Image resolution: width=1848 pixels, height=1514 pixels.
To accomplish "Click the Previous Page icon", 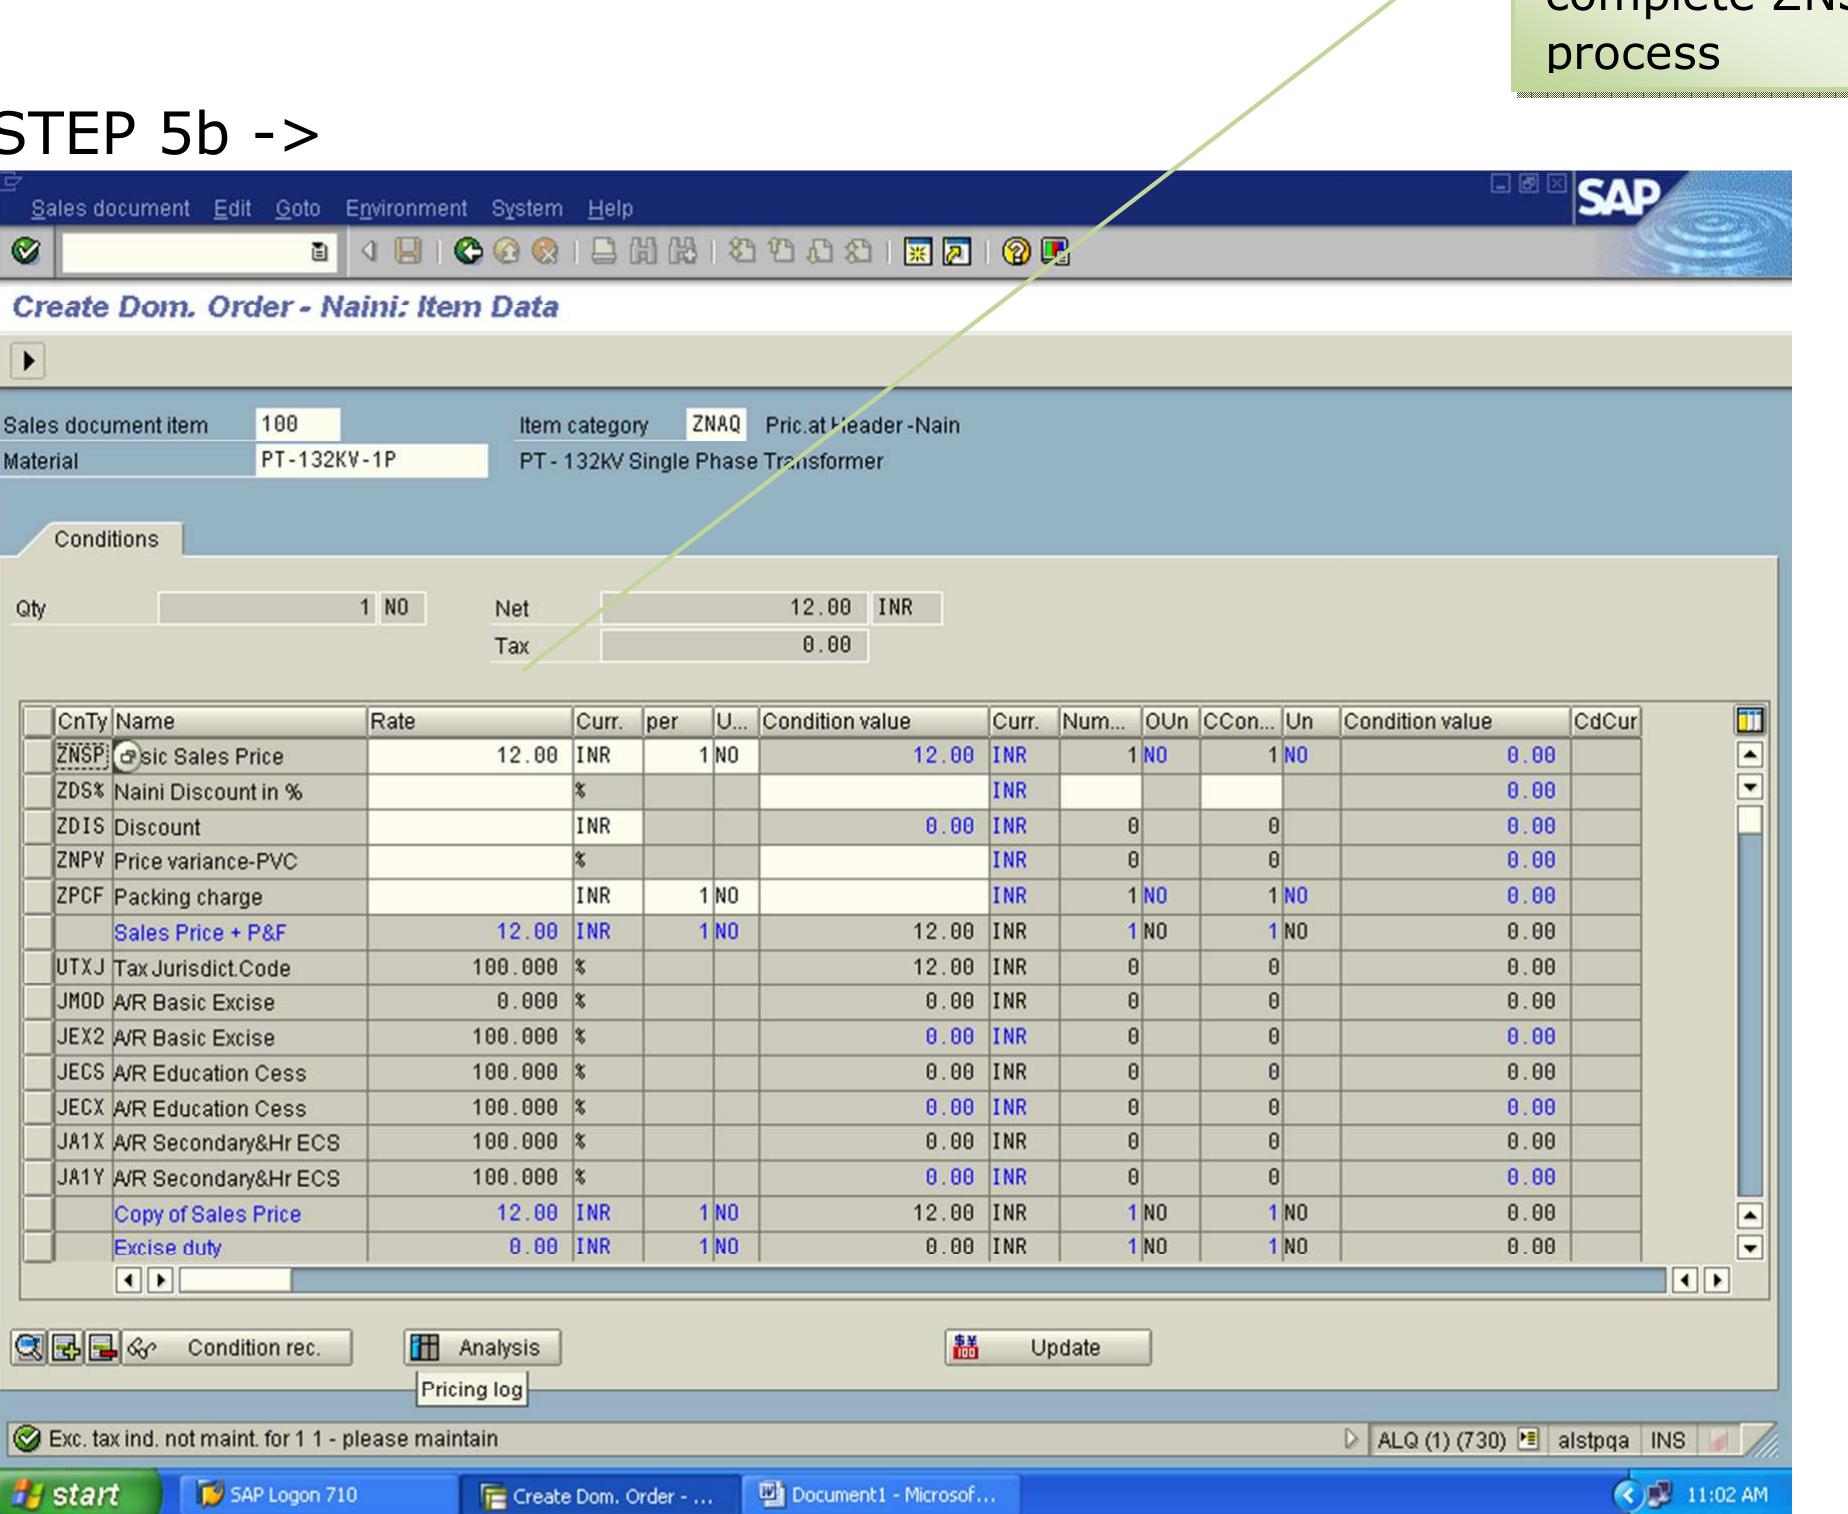I will [781, 251].
